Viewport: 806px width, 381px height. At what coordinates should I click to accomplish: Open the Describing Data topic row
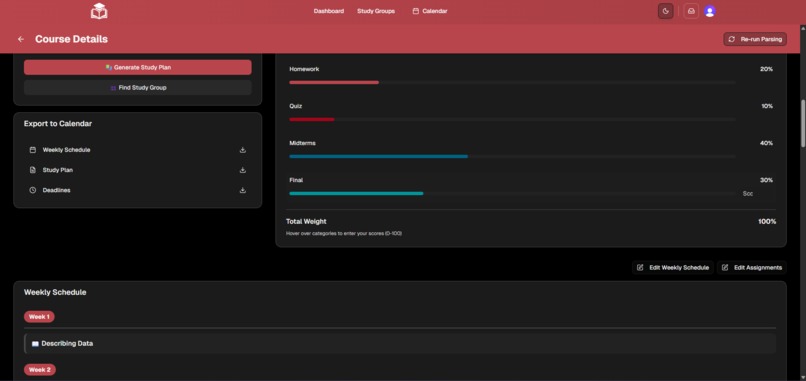click(400, 343)
